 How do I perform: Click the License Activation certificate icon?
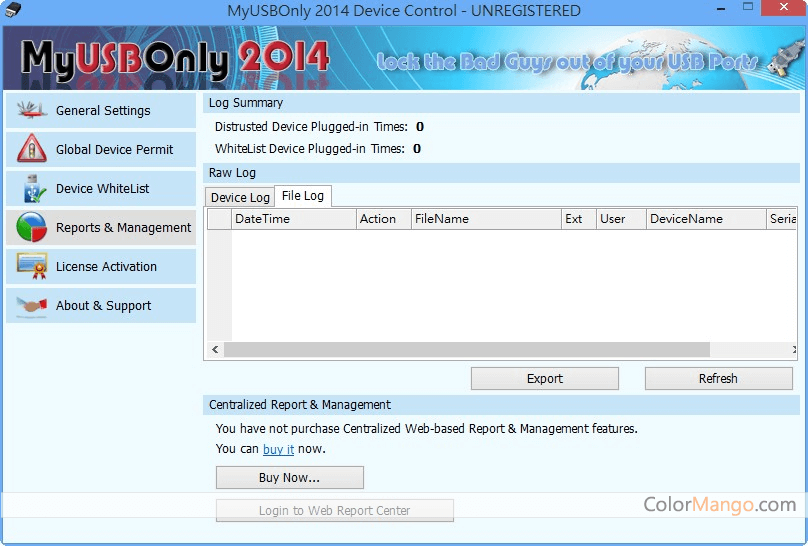[31, 267]
